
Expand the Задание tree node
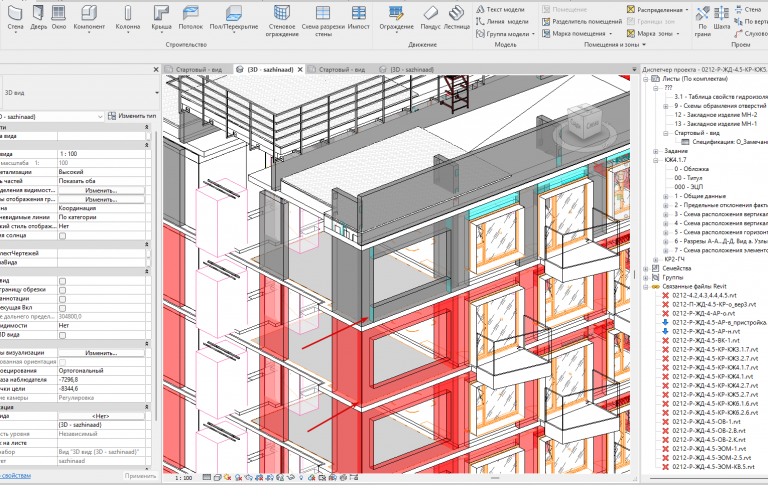pyautogui.click(x=656, y=151)
